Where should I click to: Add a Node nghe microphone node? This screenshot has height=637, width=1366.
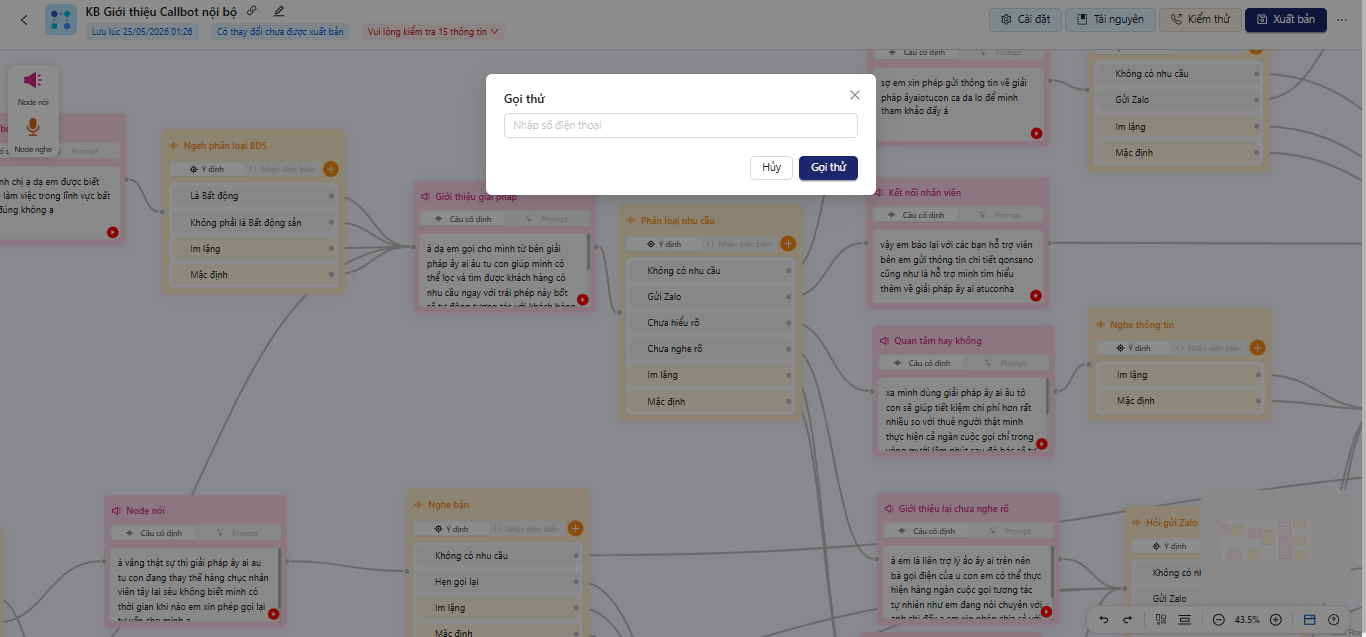point(33,133)
